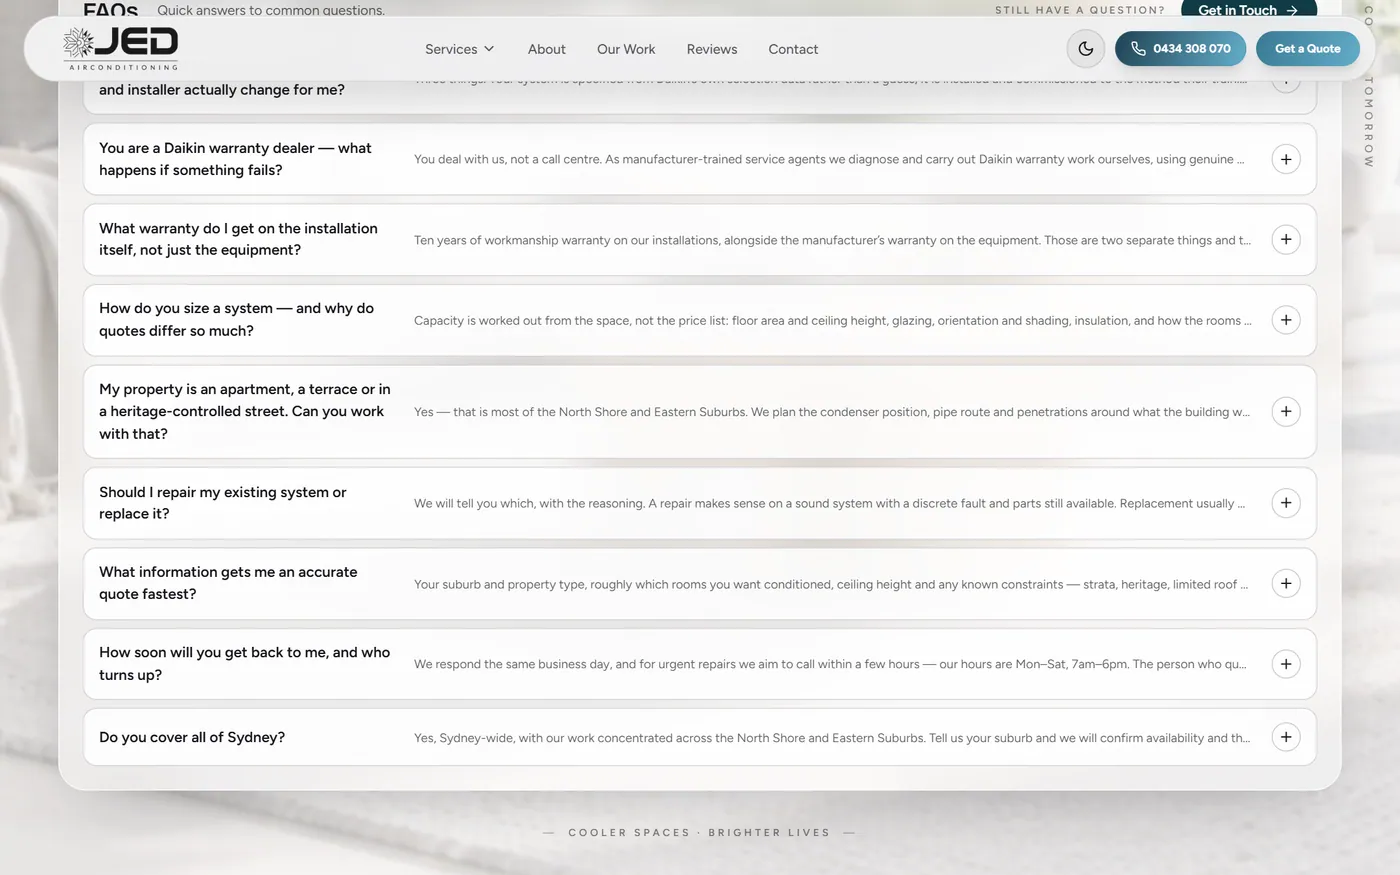Click the Get in Touch button

click(1248, 9)
